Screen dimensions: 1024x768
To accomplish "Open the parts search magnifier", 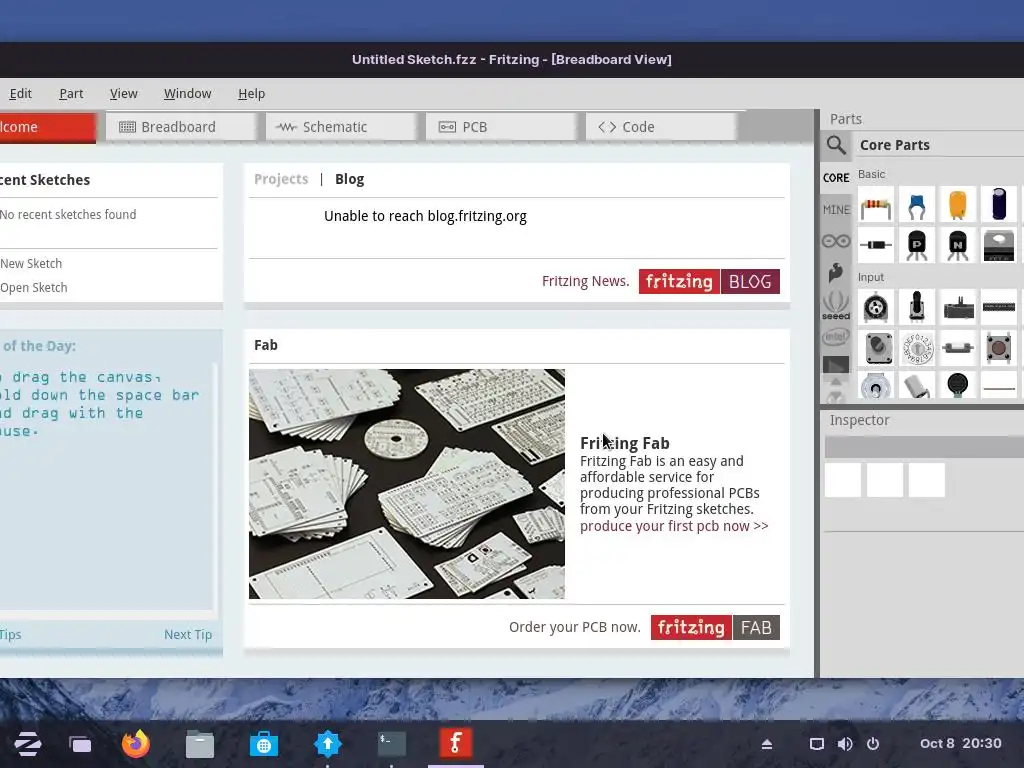I will pyautogui.click(x=837, y=145).
